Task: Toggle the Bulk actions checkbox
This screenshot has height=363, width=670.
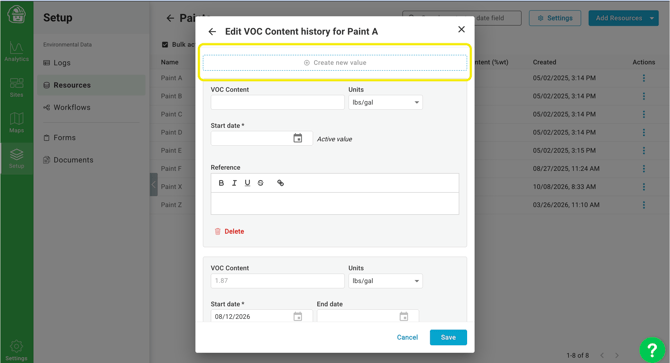Action: [x=165, y=44]
